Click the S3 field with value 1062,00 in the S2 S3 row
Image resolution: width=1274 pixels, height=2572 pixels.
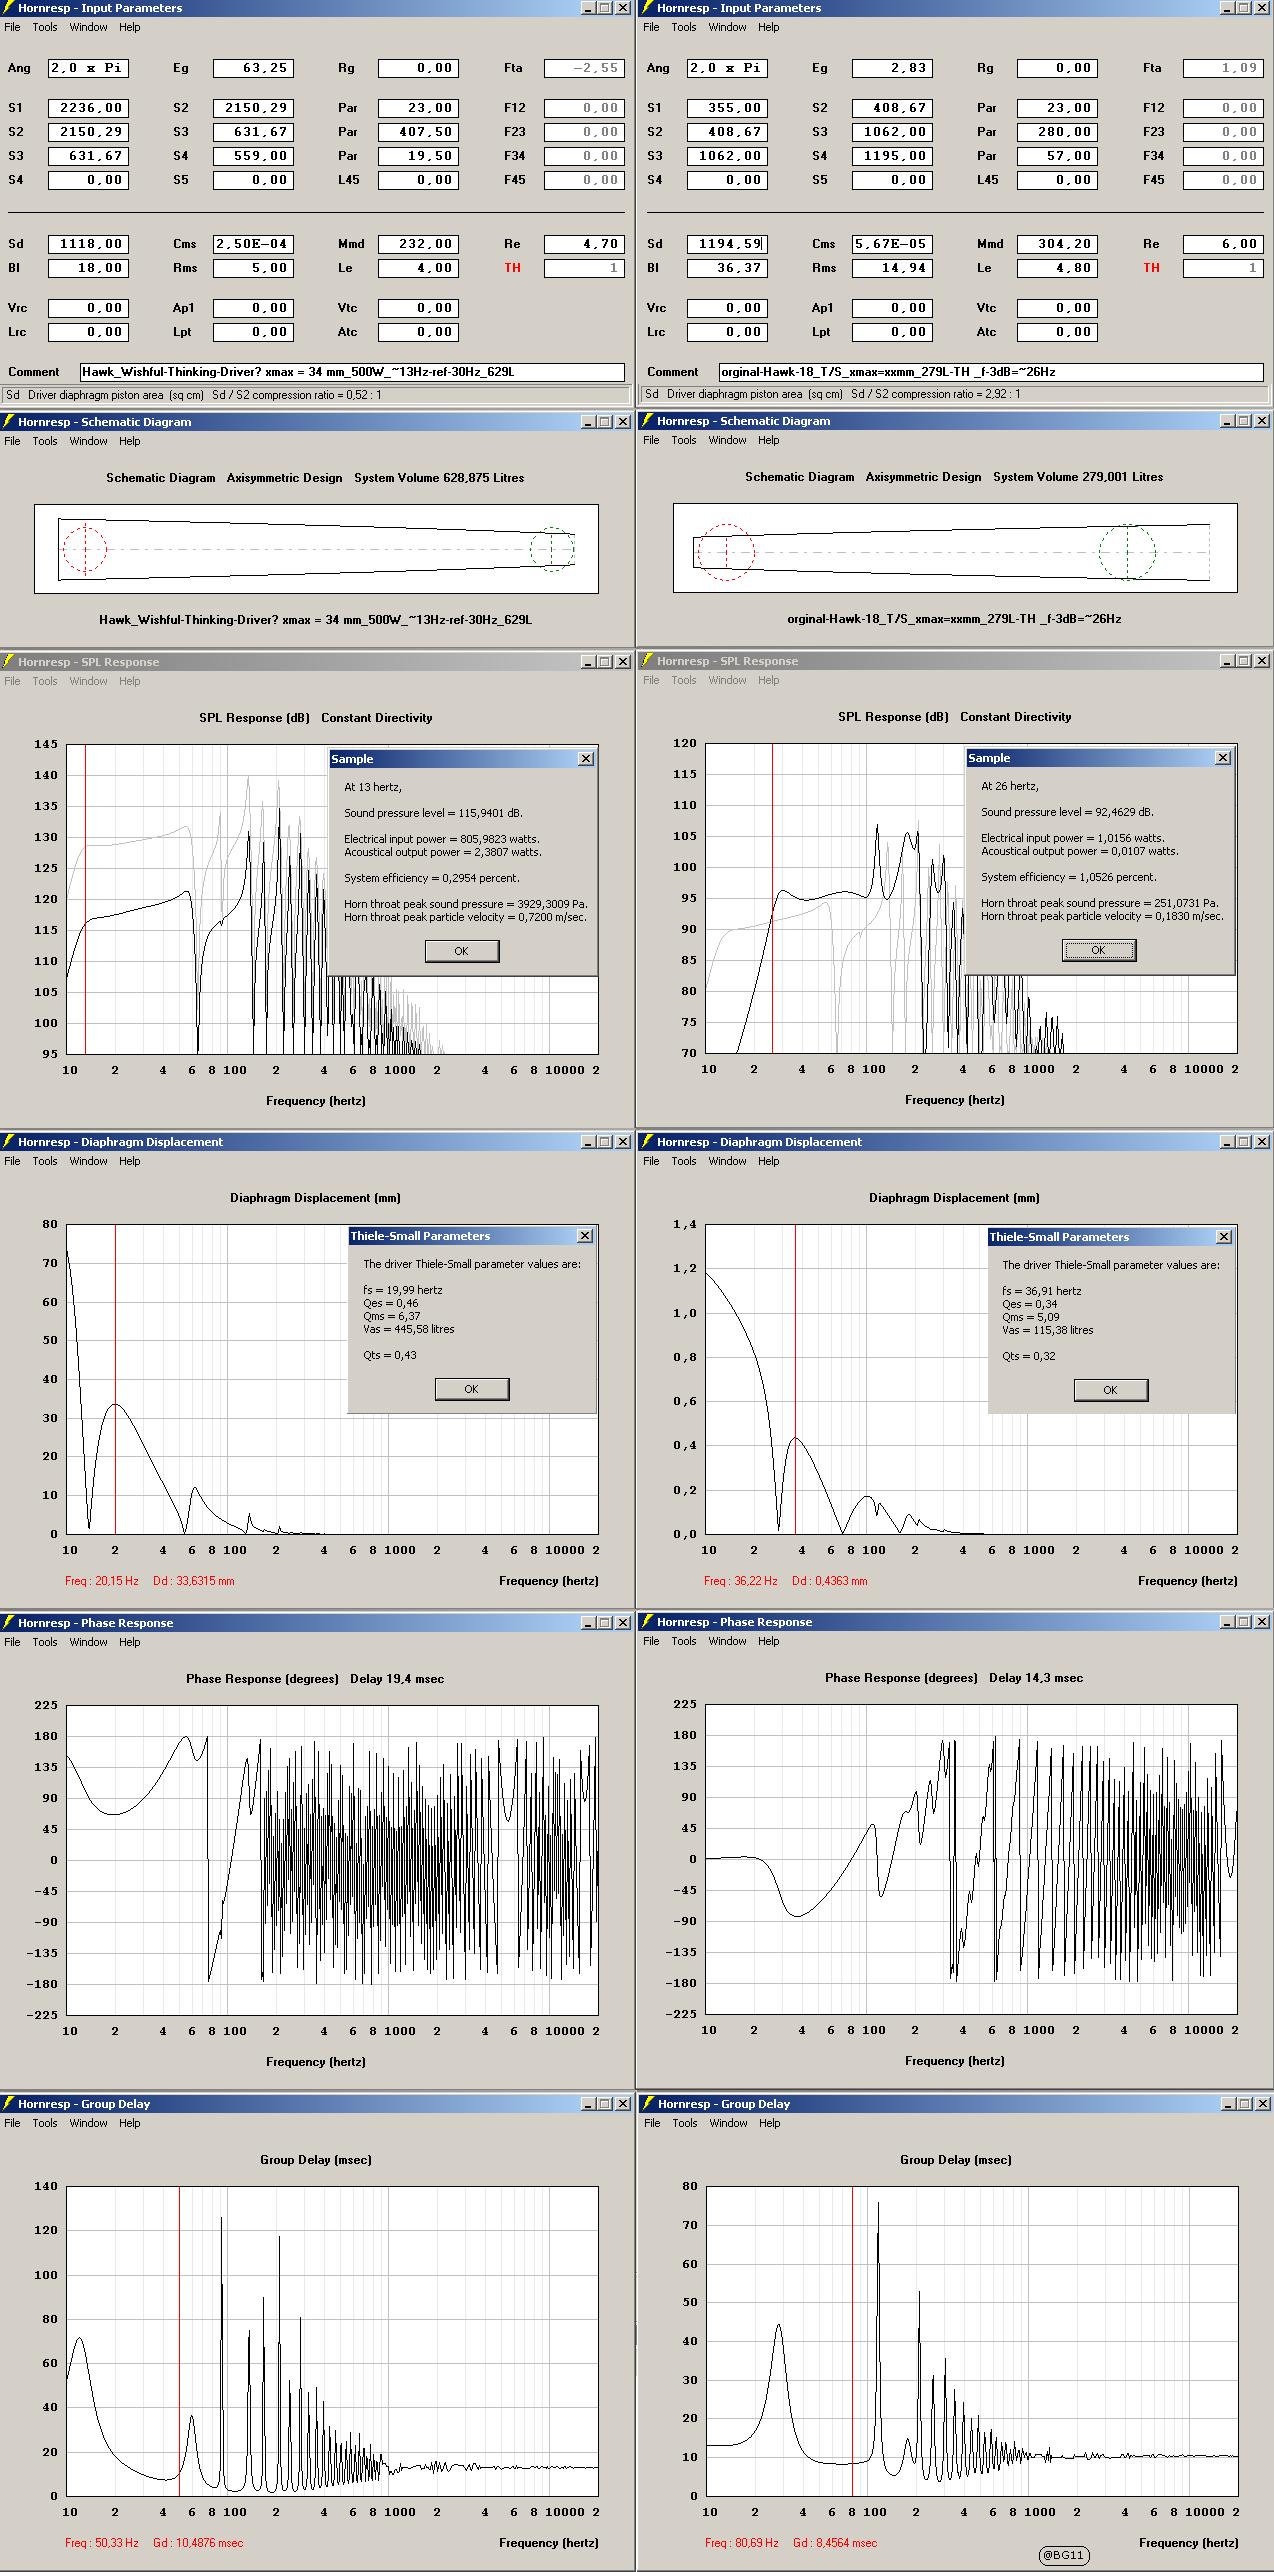click(x=892, y=132)
